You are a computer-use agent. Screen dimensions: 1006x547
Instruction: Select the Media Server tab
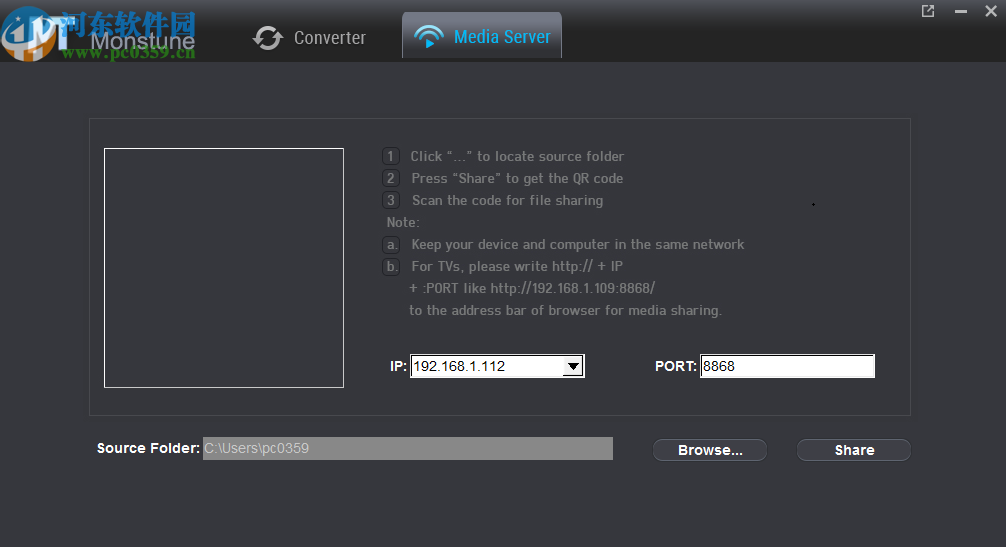point(482,37)
